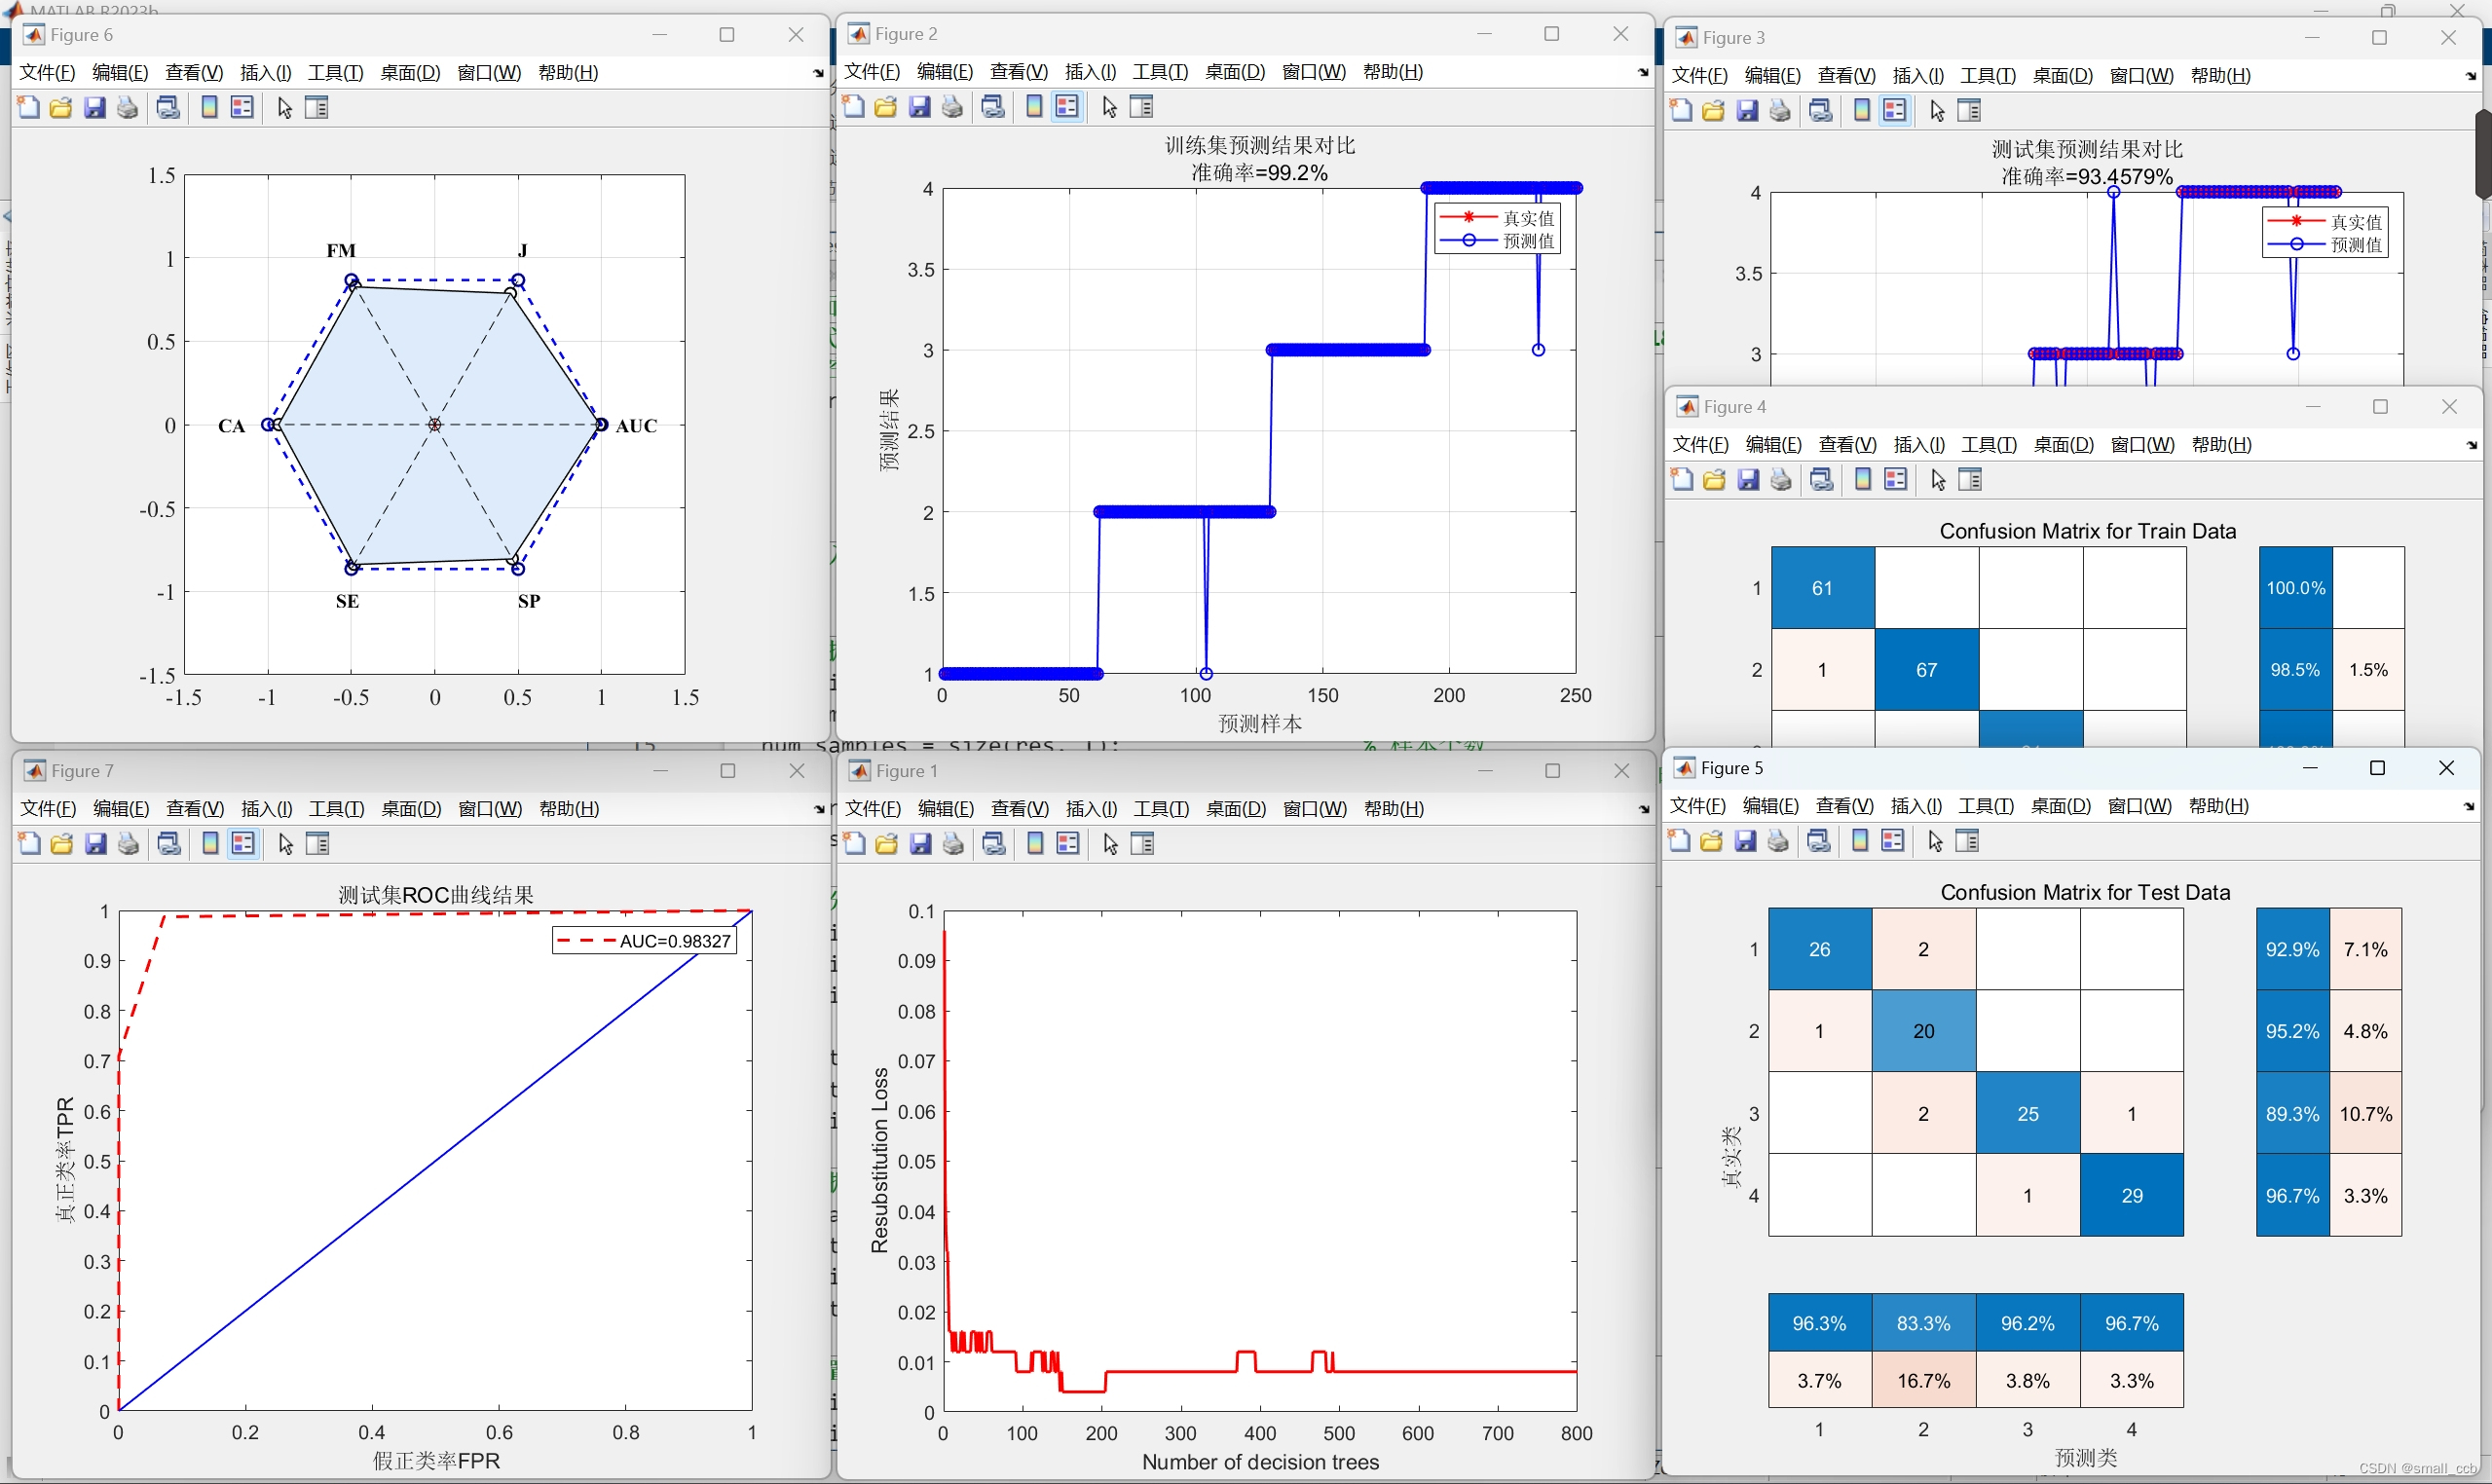
Task: Print Figure 1 using the printer icon
Action: pyautogui.click(x=953, y=844)
